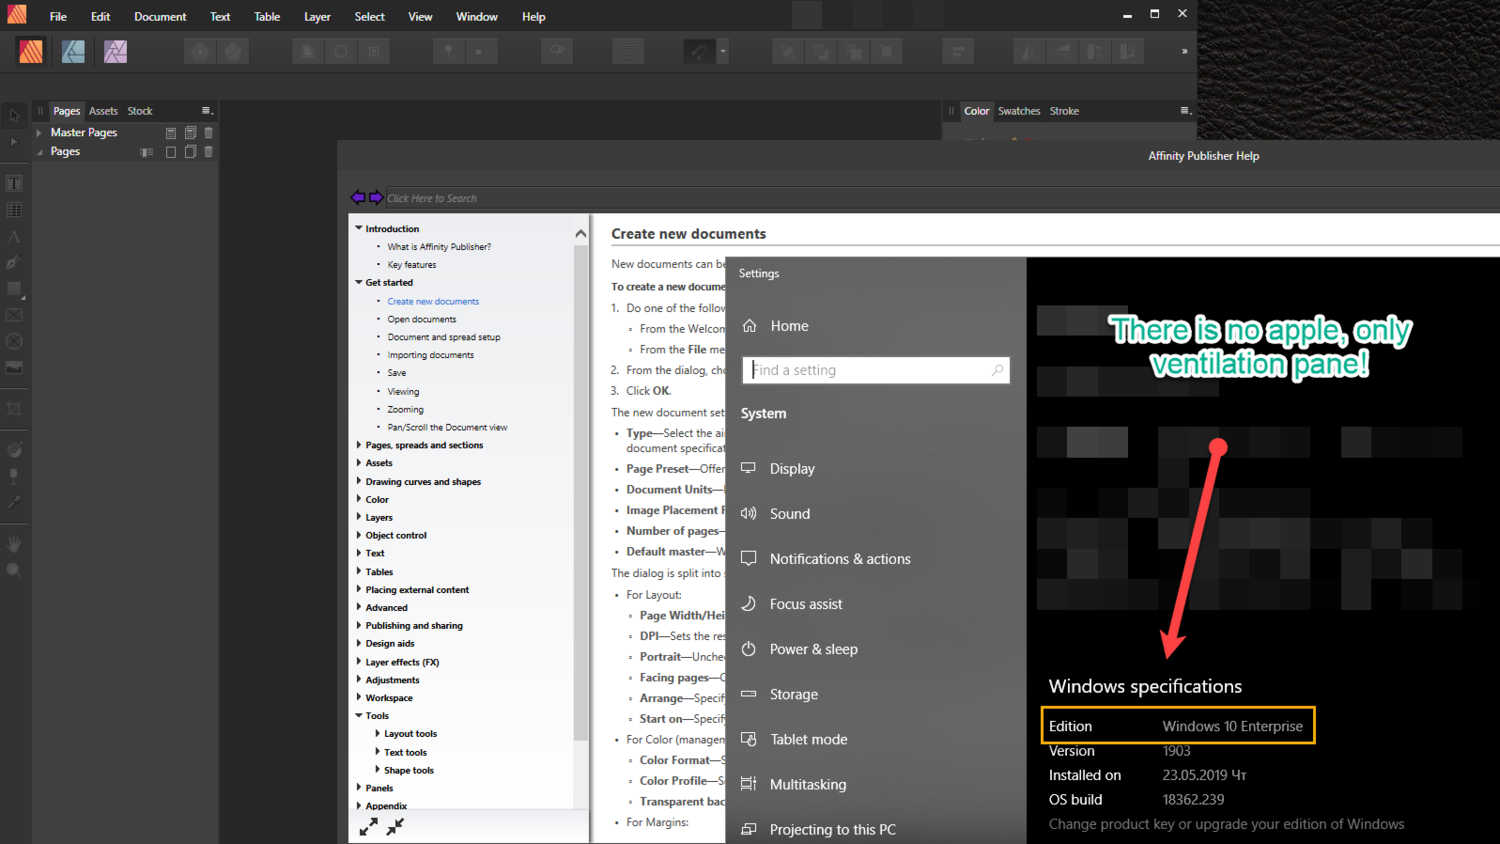Click the collapse-all arrows icon below Help contents
1500x844 pixels.
[395, 827]
